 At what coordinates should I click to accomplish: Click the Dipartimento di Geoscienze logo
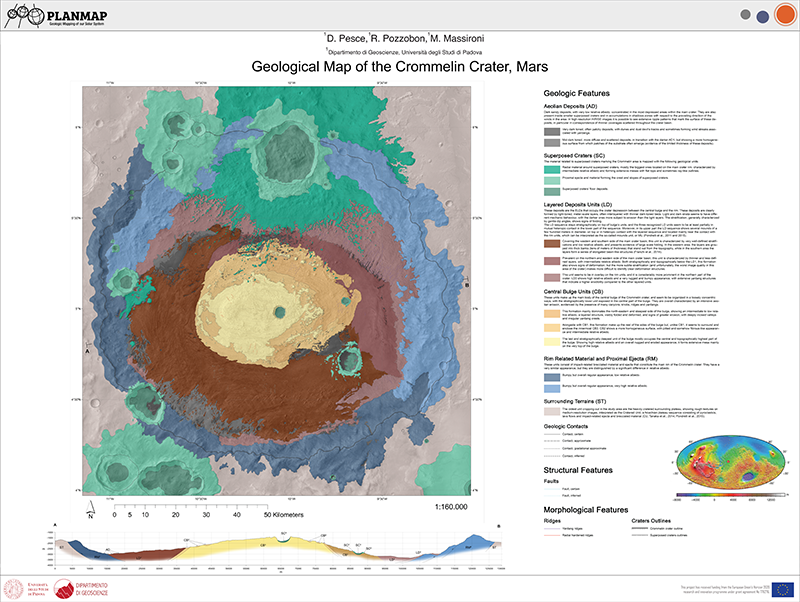coord(81,589)
